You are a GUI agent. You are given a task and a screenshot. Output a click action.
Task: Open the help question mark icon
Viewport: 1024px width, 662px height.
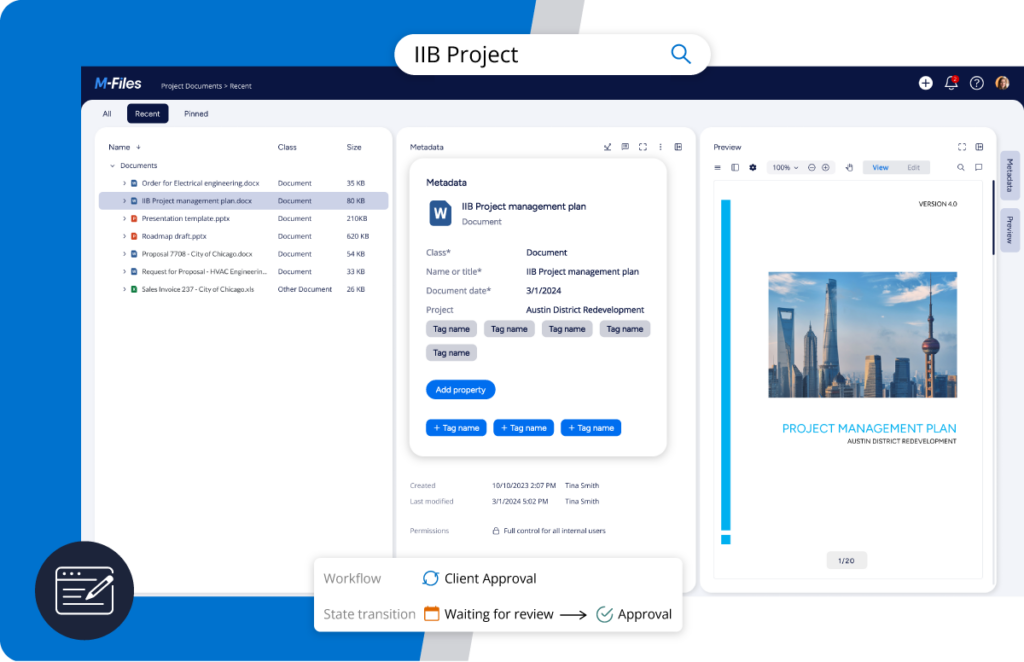[x=977, y=83]
